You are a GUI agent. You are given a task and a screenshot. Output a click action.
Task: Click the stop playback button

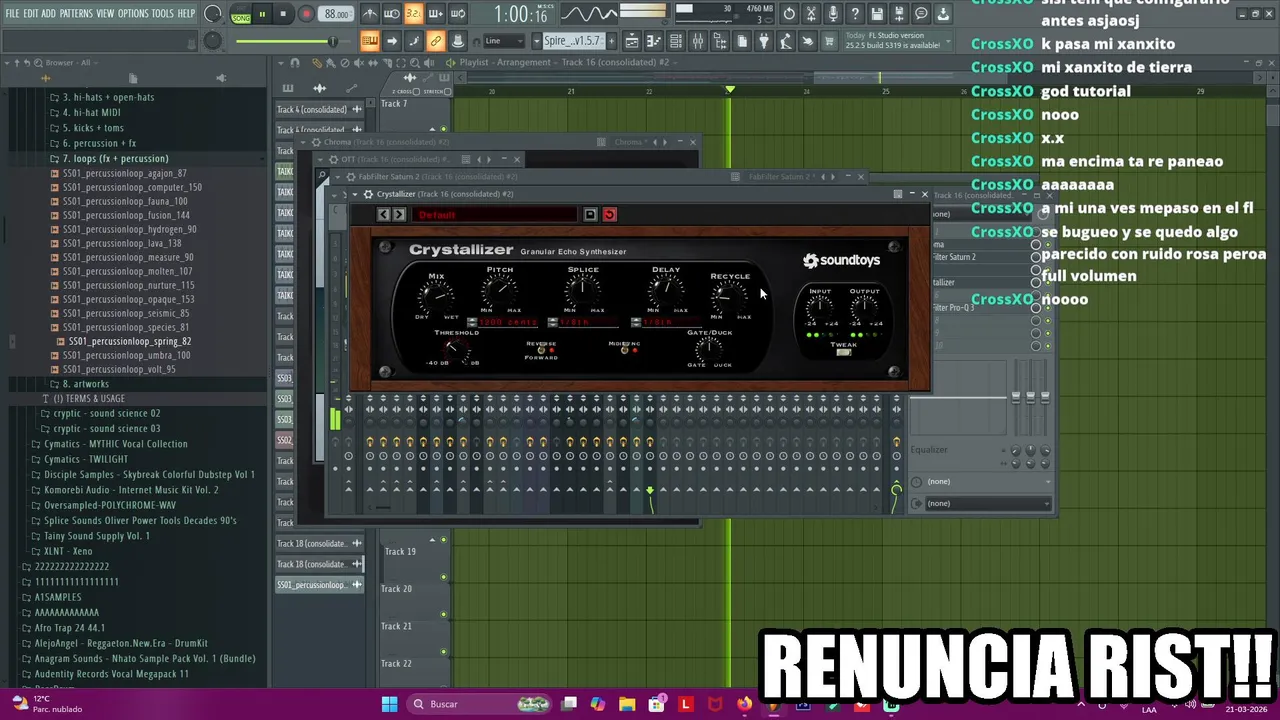coord(284,14)
